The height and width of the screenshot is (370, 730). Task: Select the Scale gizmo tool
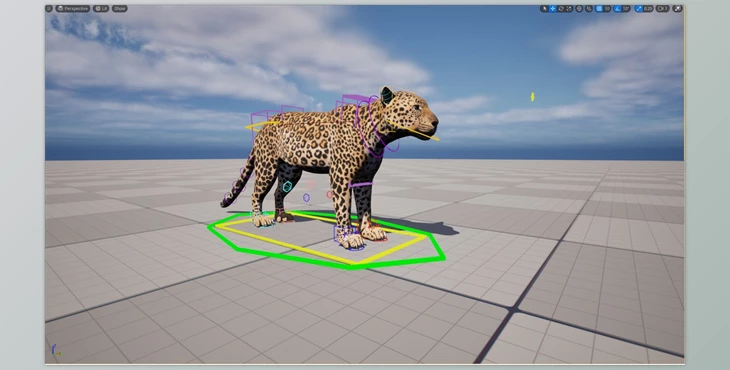569,8
